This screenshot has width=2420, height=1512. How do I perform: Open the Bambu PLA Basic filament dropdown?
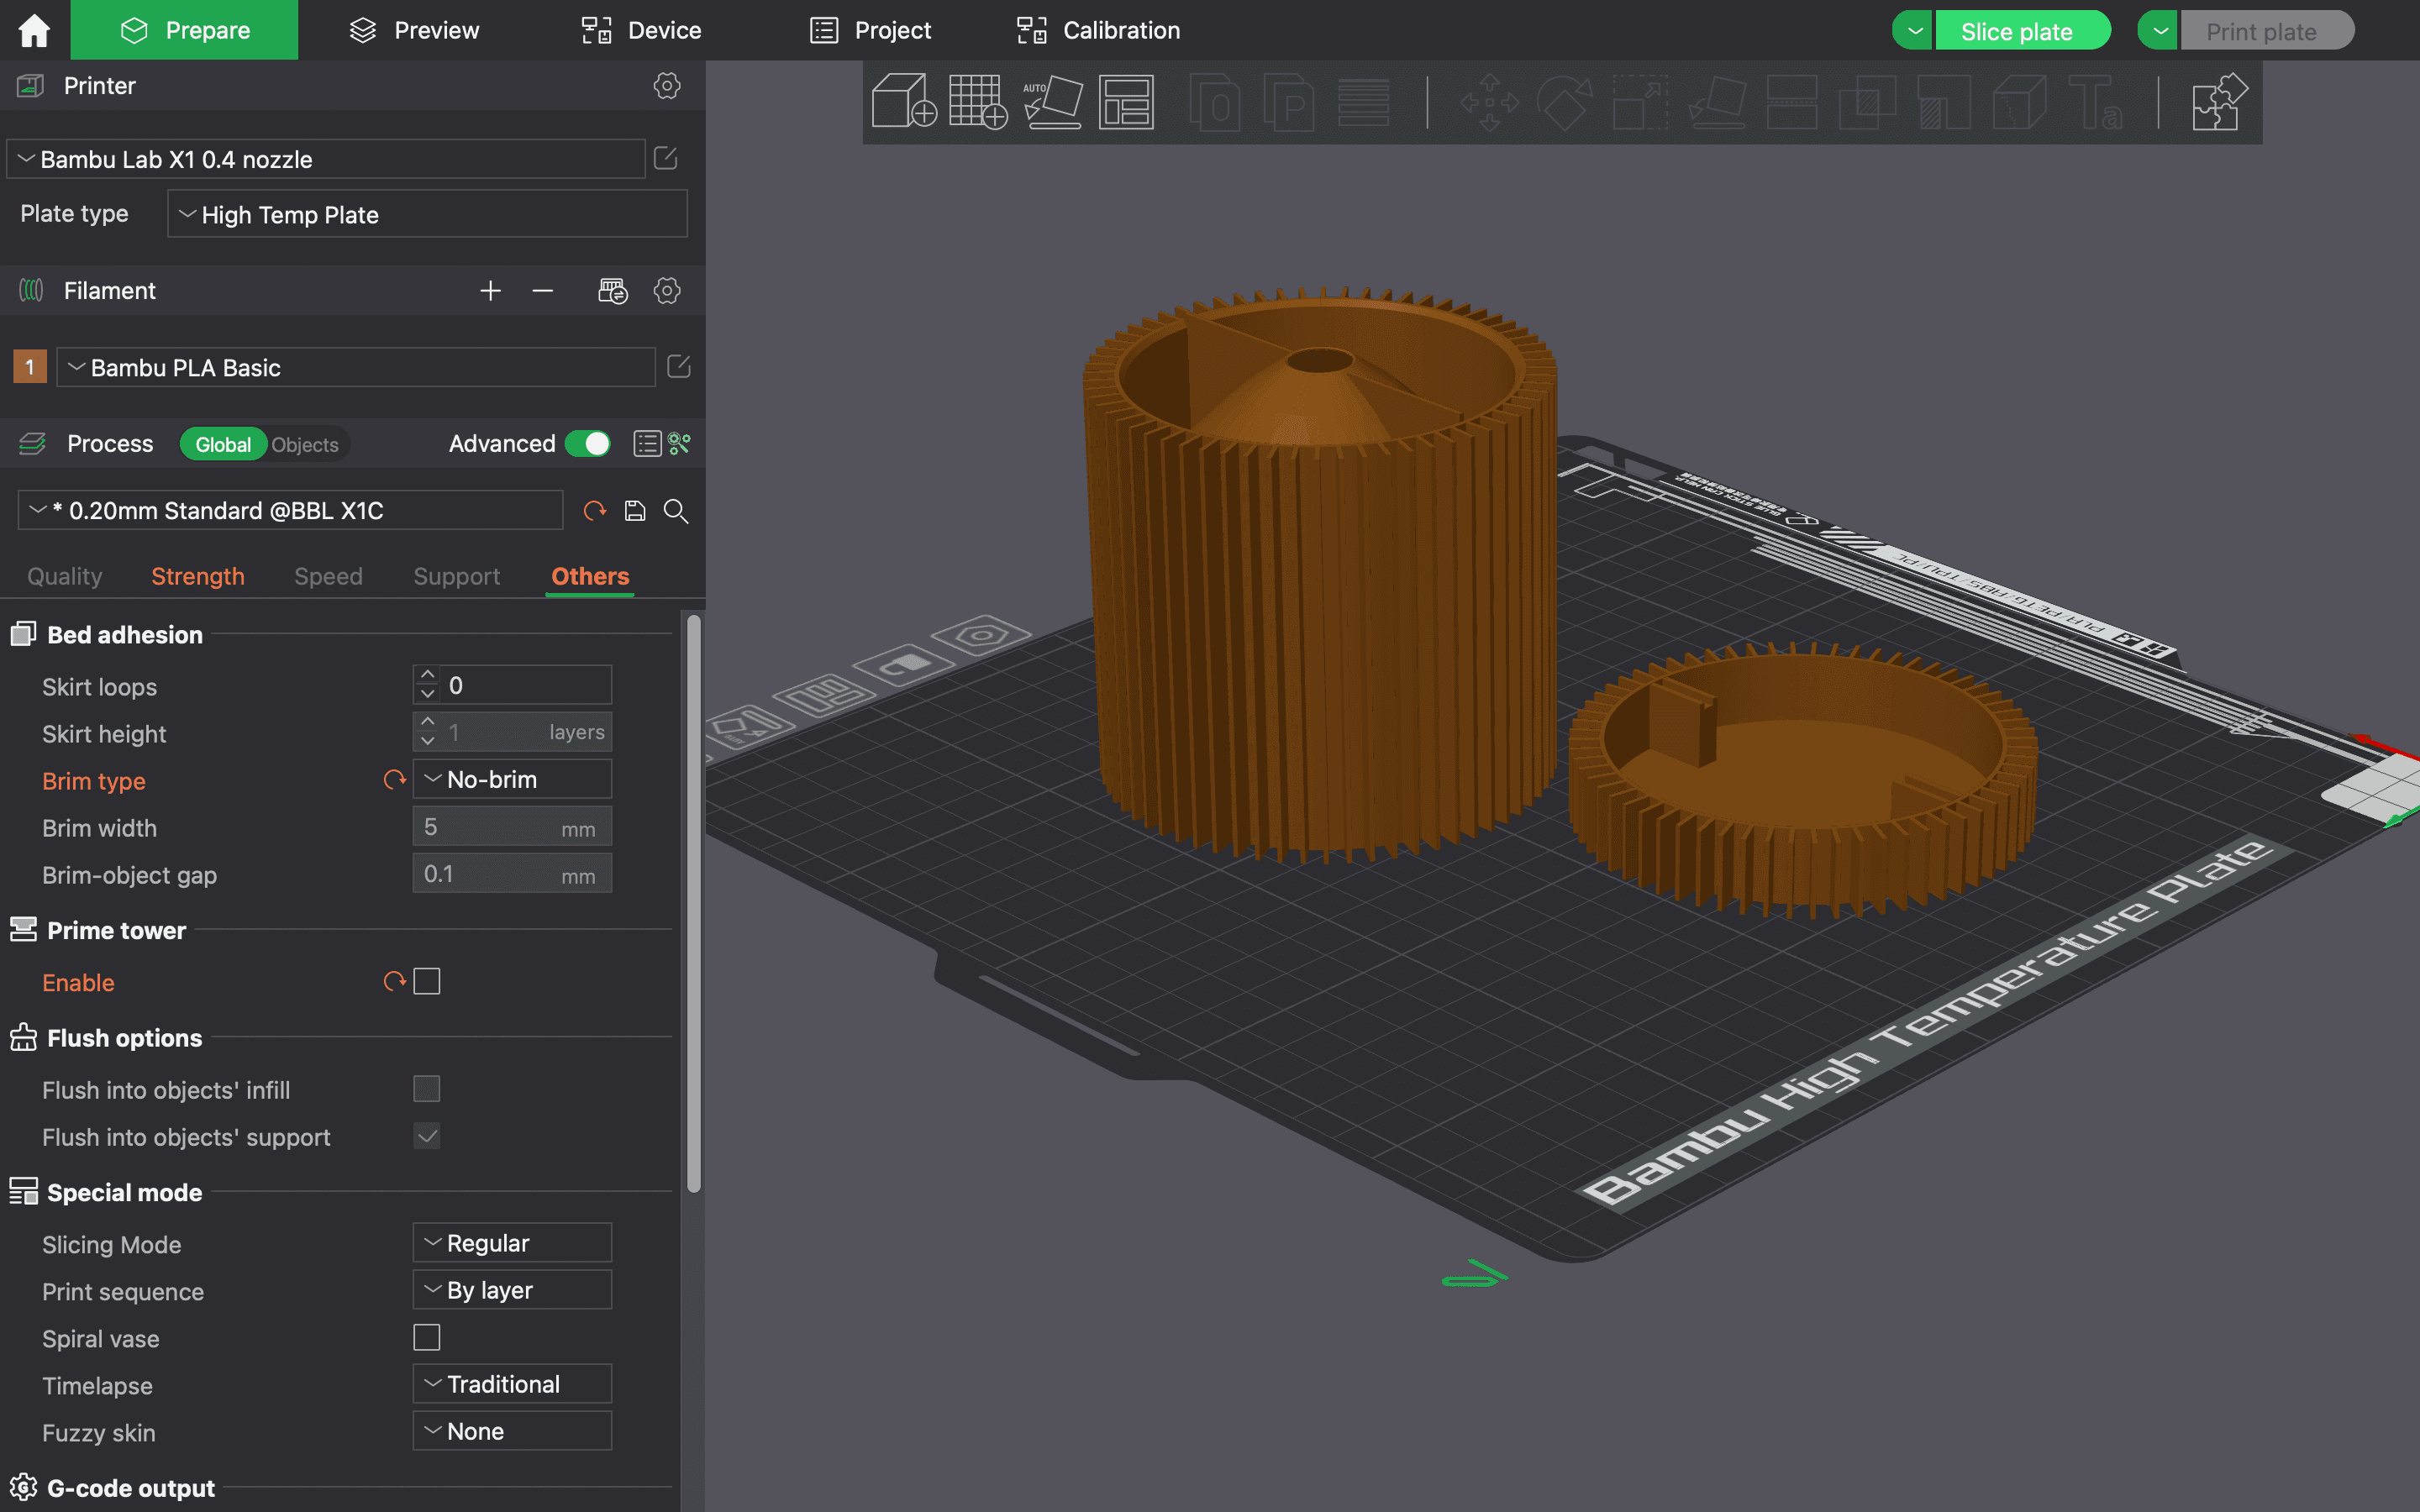coord(356,367)
